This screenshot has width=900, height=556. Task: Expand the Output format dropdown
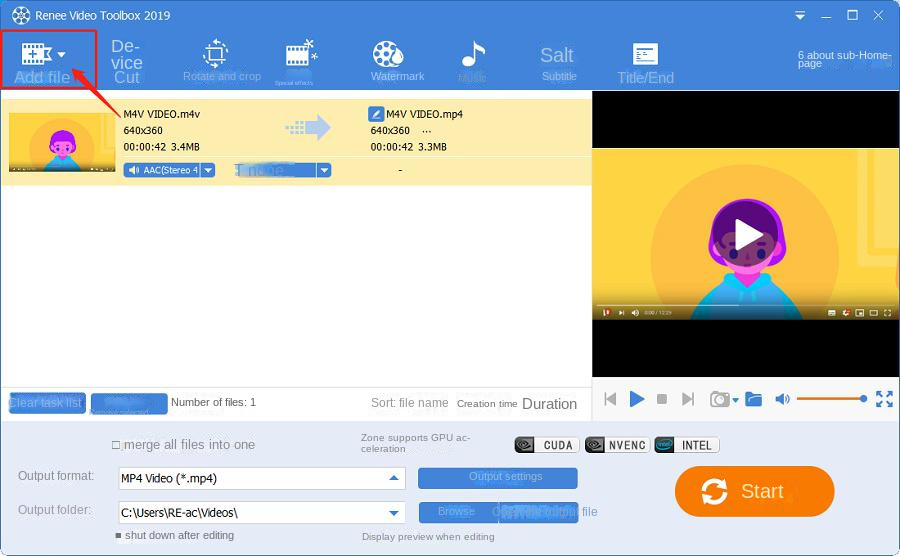click(x=394, y=478)
